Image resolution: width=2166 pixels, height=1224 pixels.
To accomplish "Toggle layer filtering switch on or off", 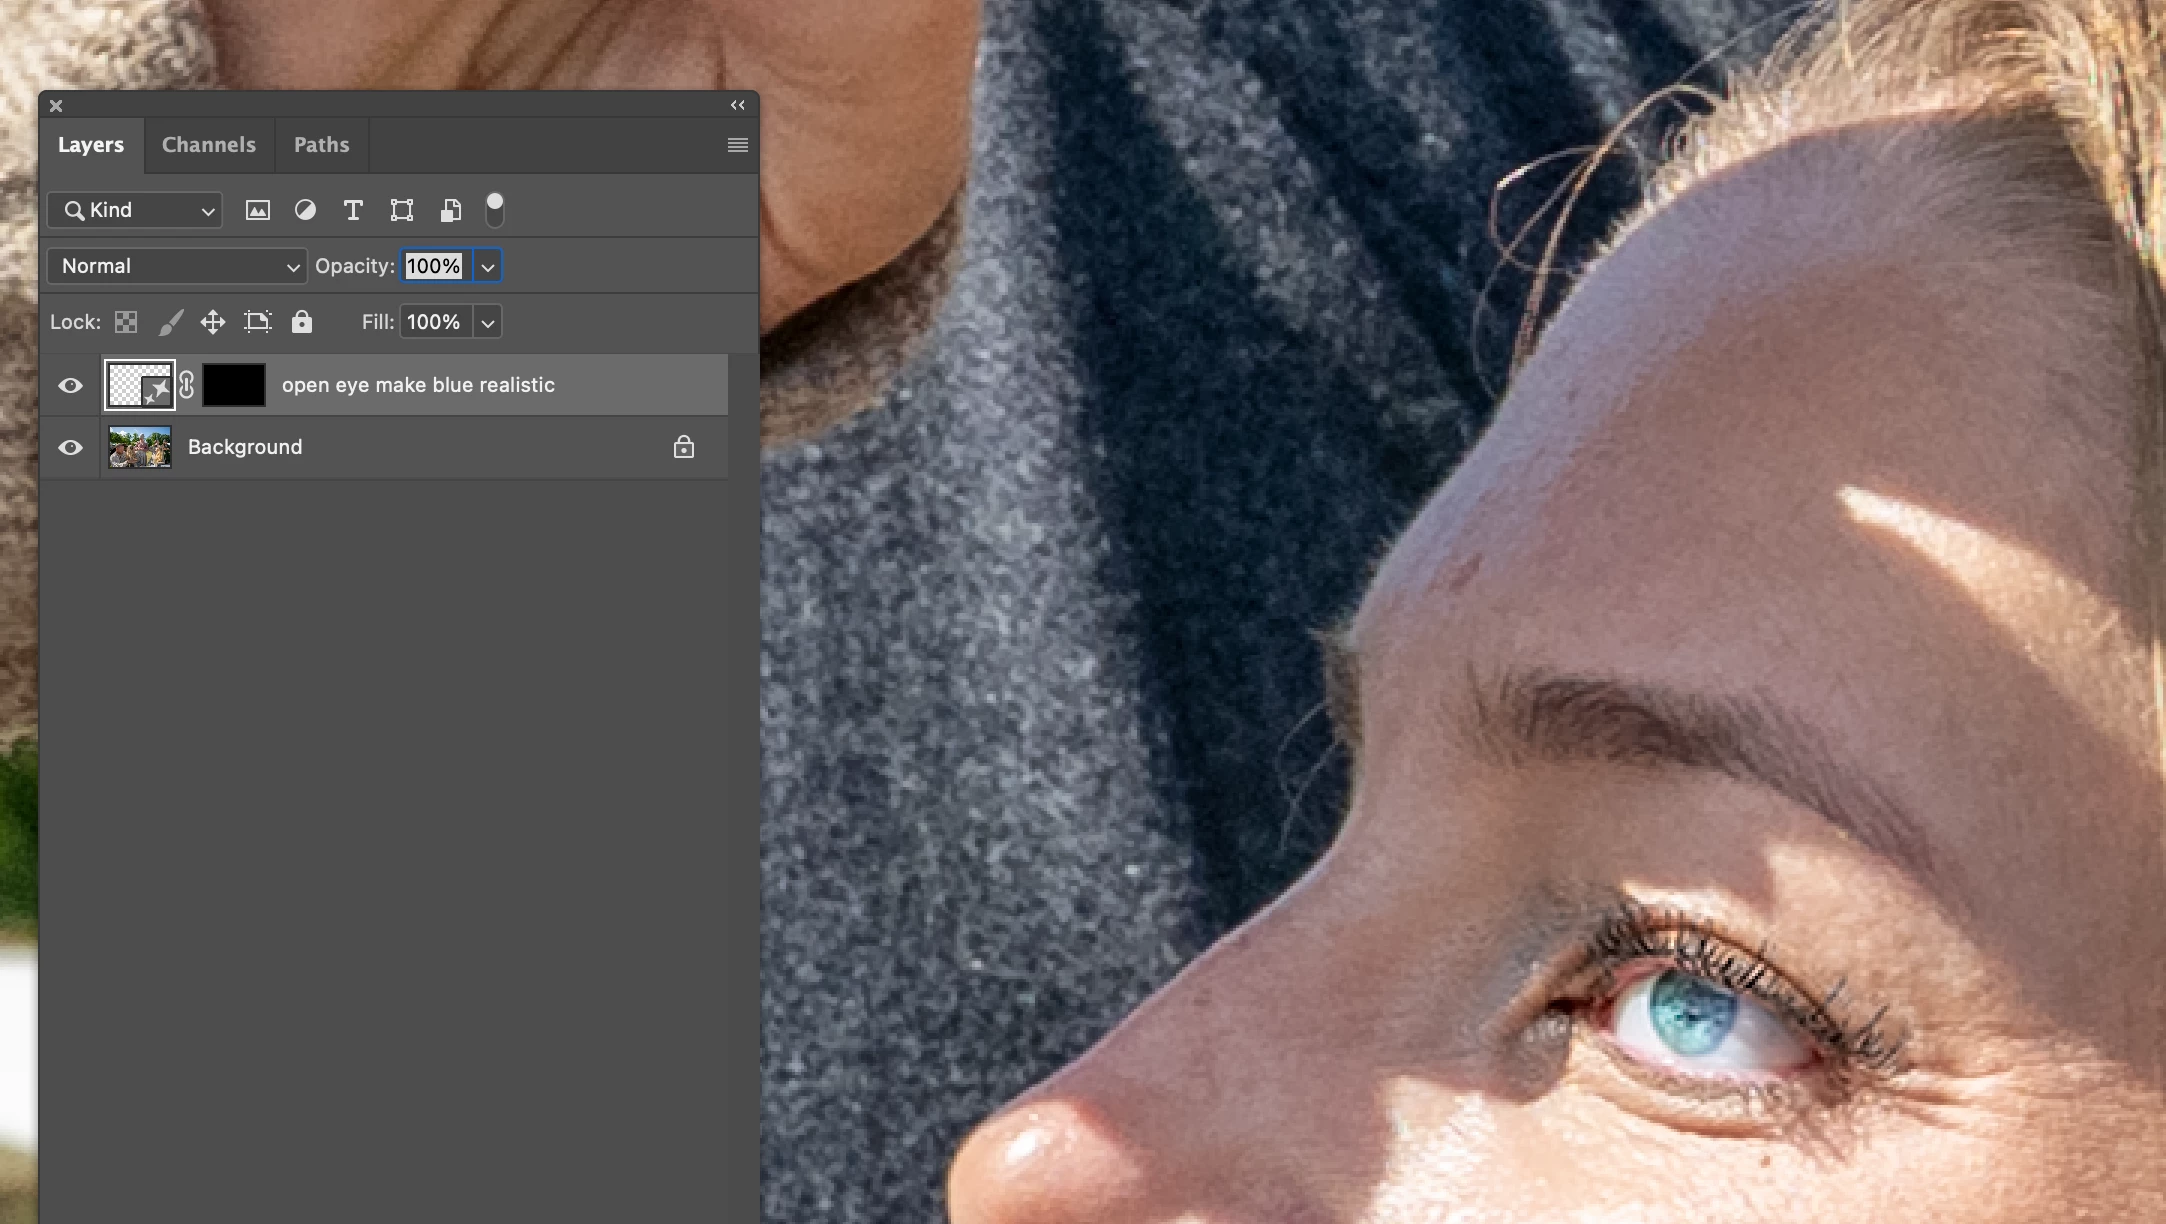I will point(495,210).
